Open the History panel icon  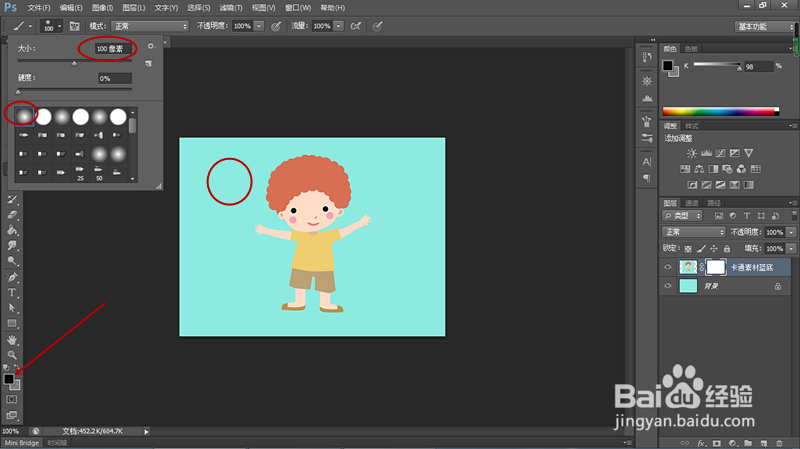click(x=647, y=57)
